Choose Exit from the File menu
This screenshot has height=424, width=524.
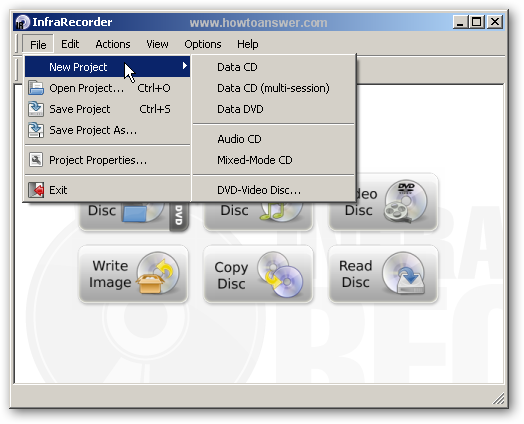[107, 190]
